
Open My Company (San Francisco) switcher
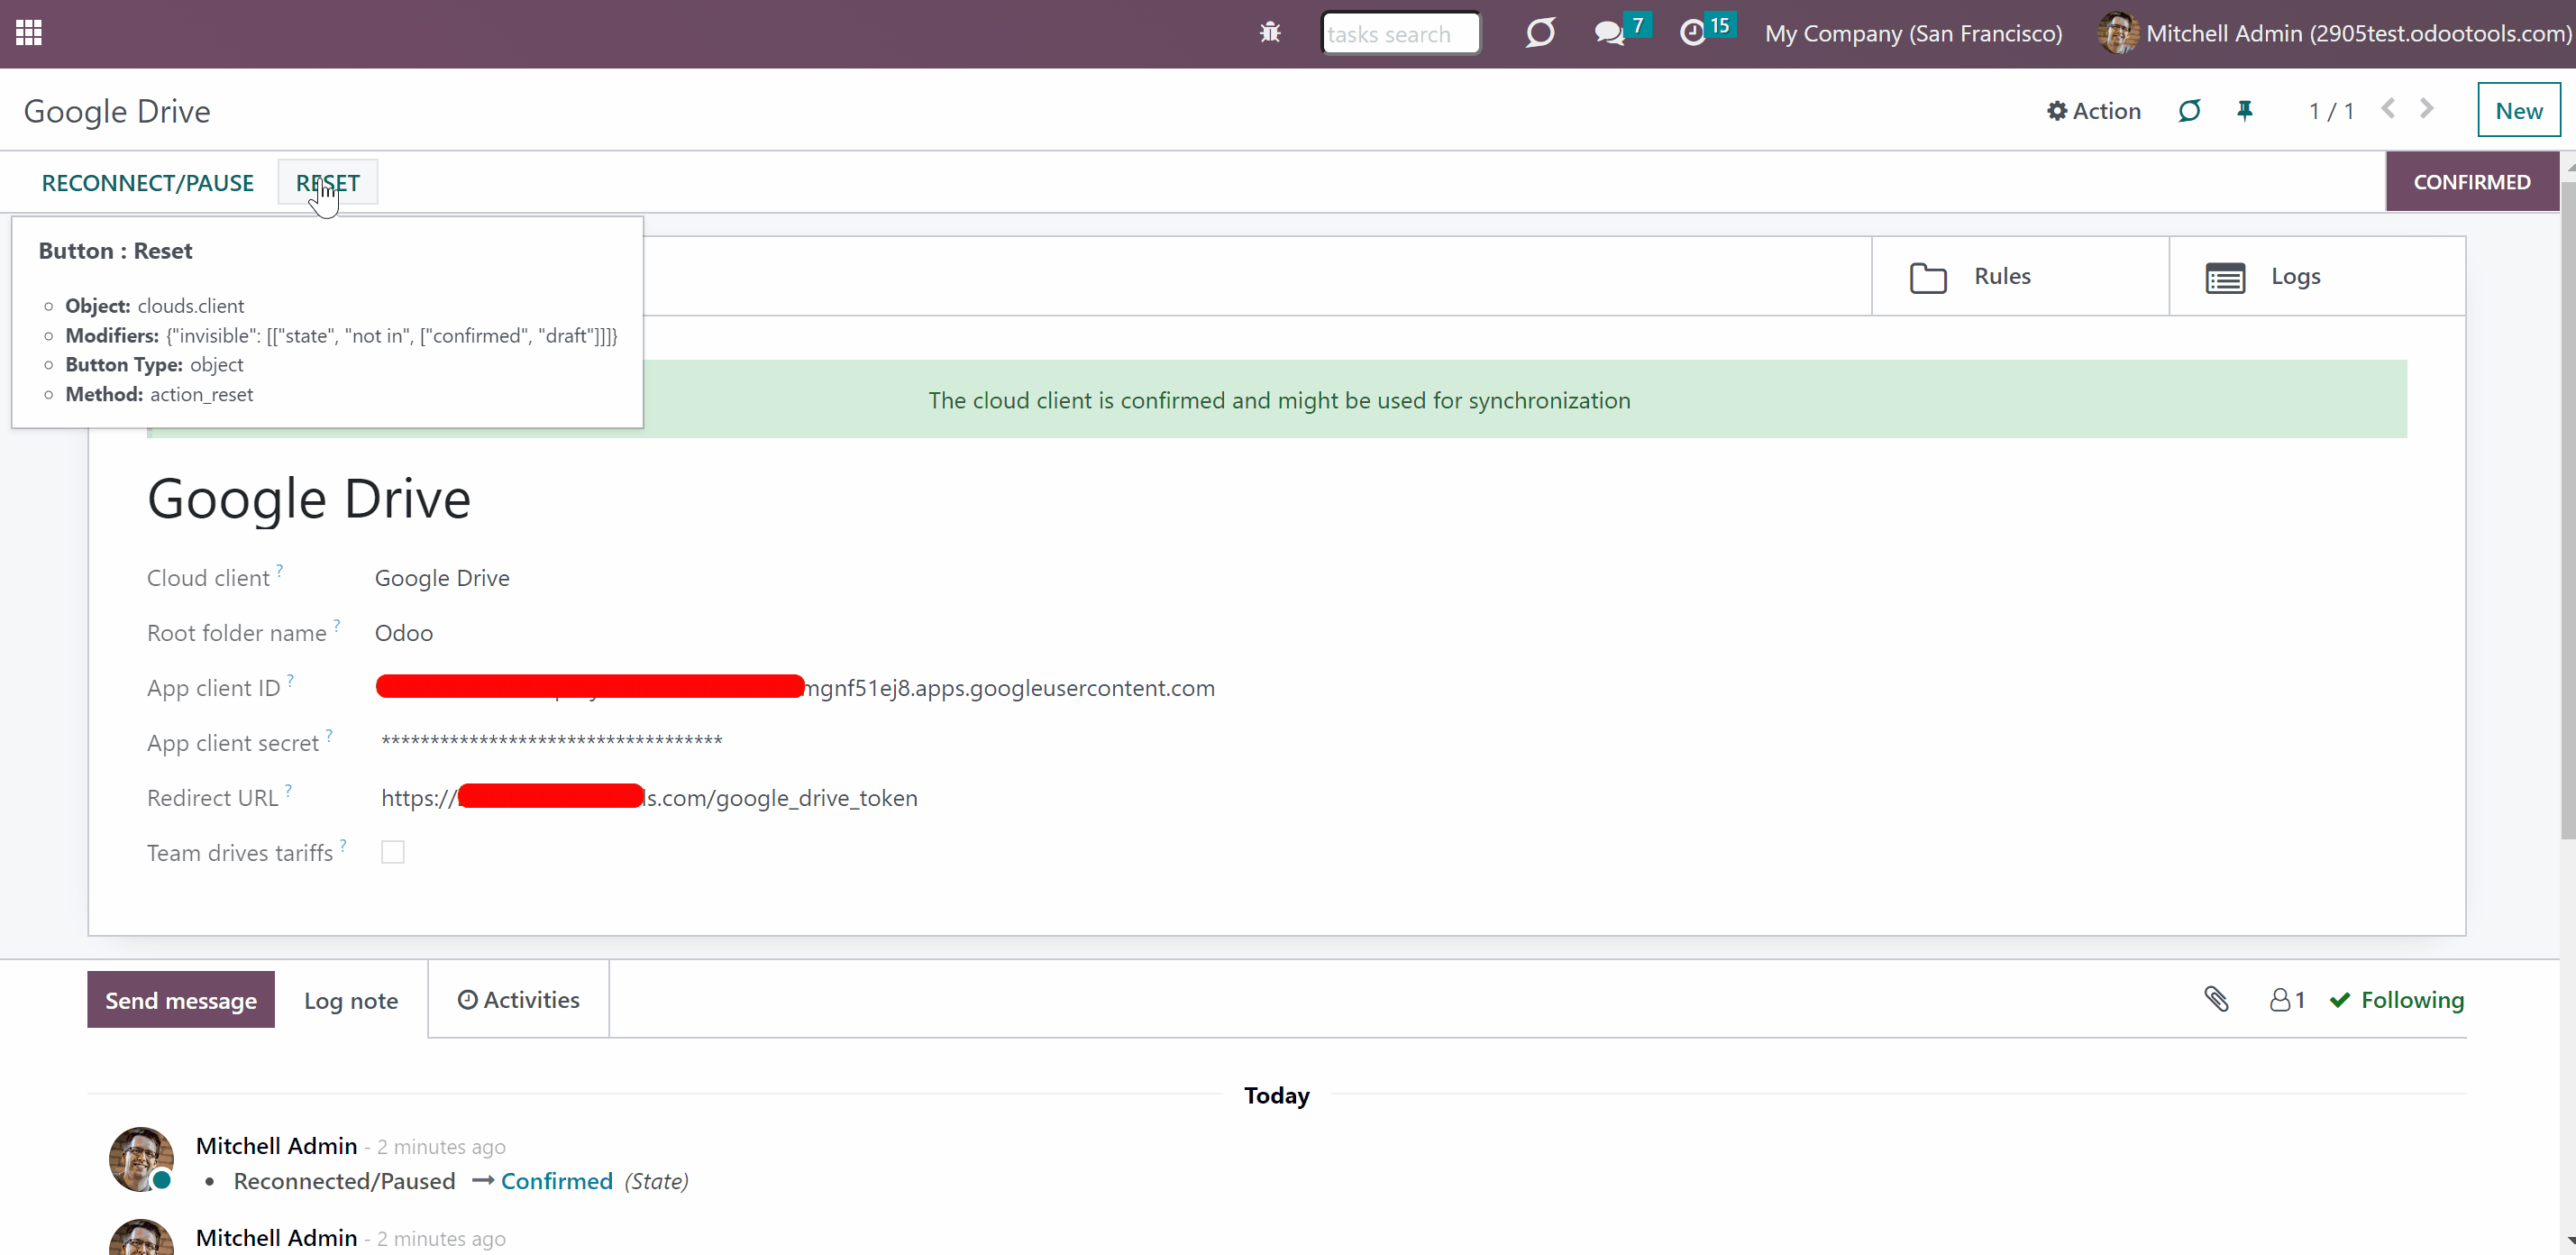(x=1914, y=33)
